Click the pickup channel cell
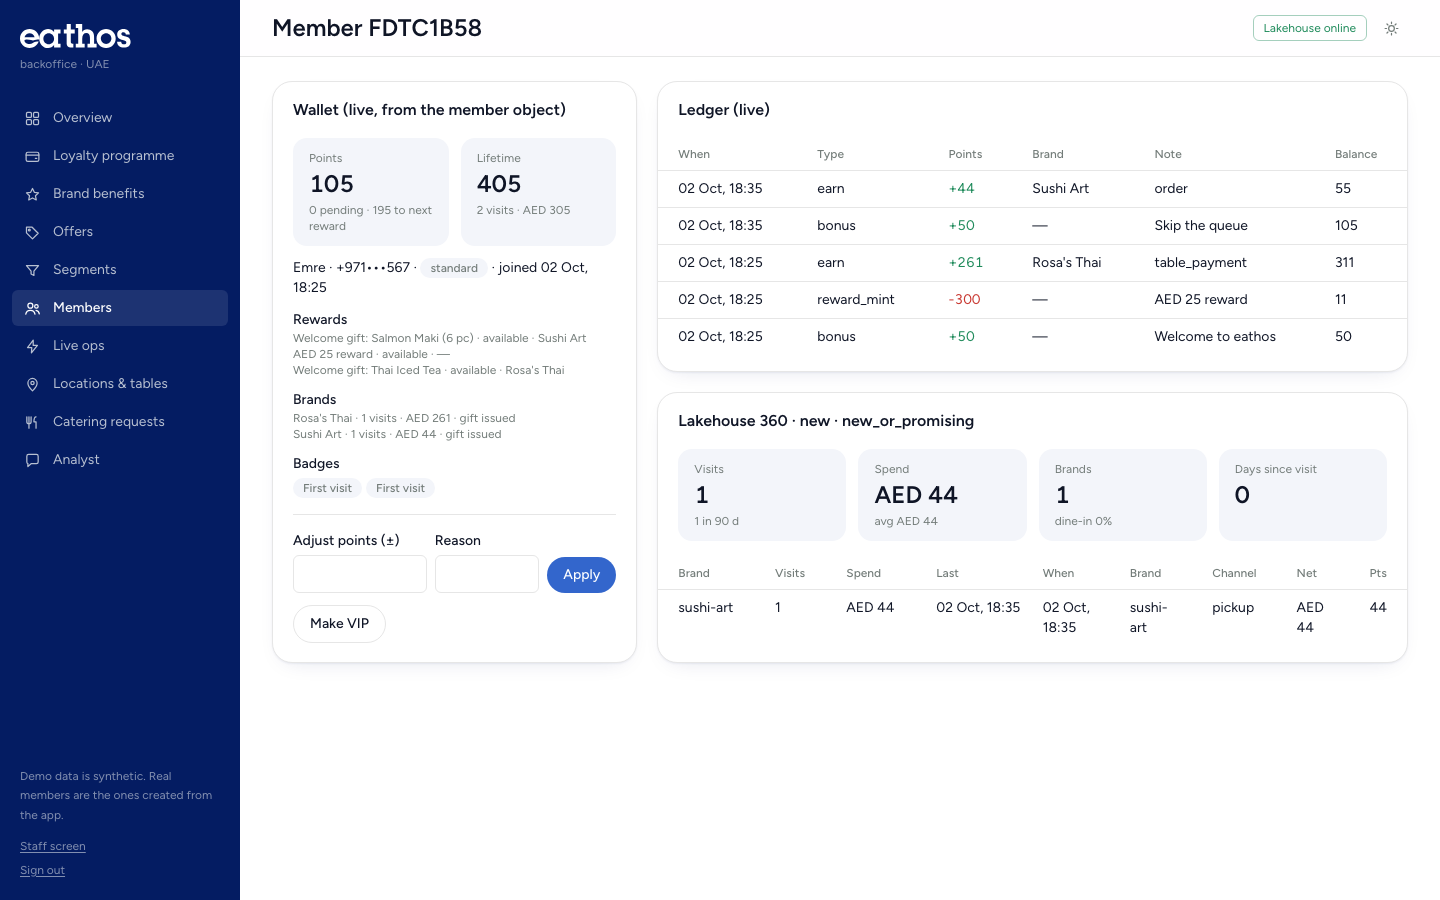Viewport: 1440px width, 900px height. click(1233, 607)
